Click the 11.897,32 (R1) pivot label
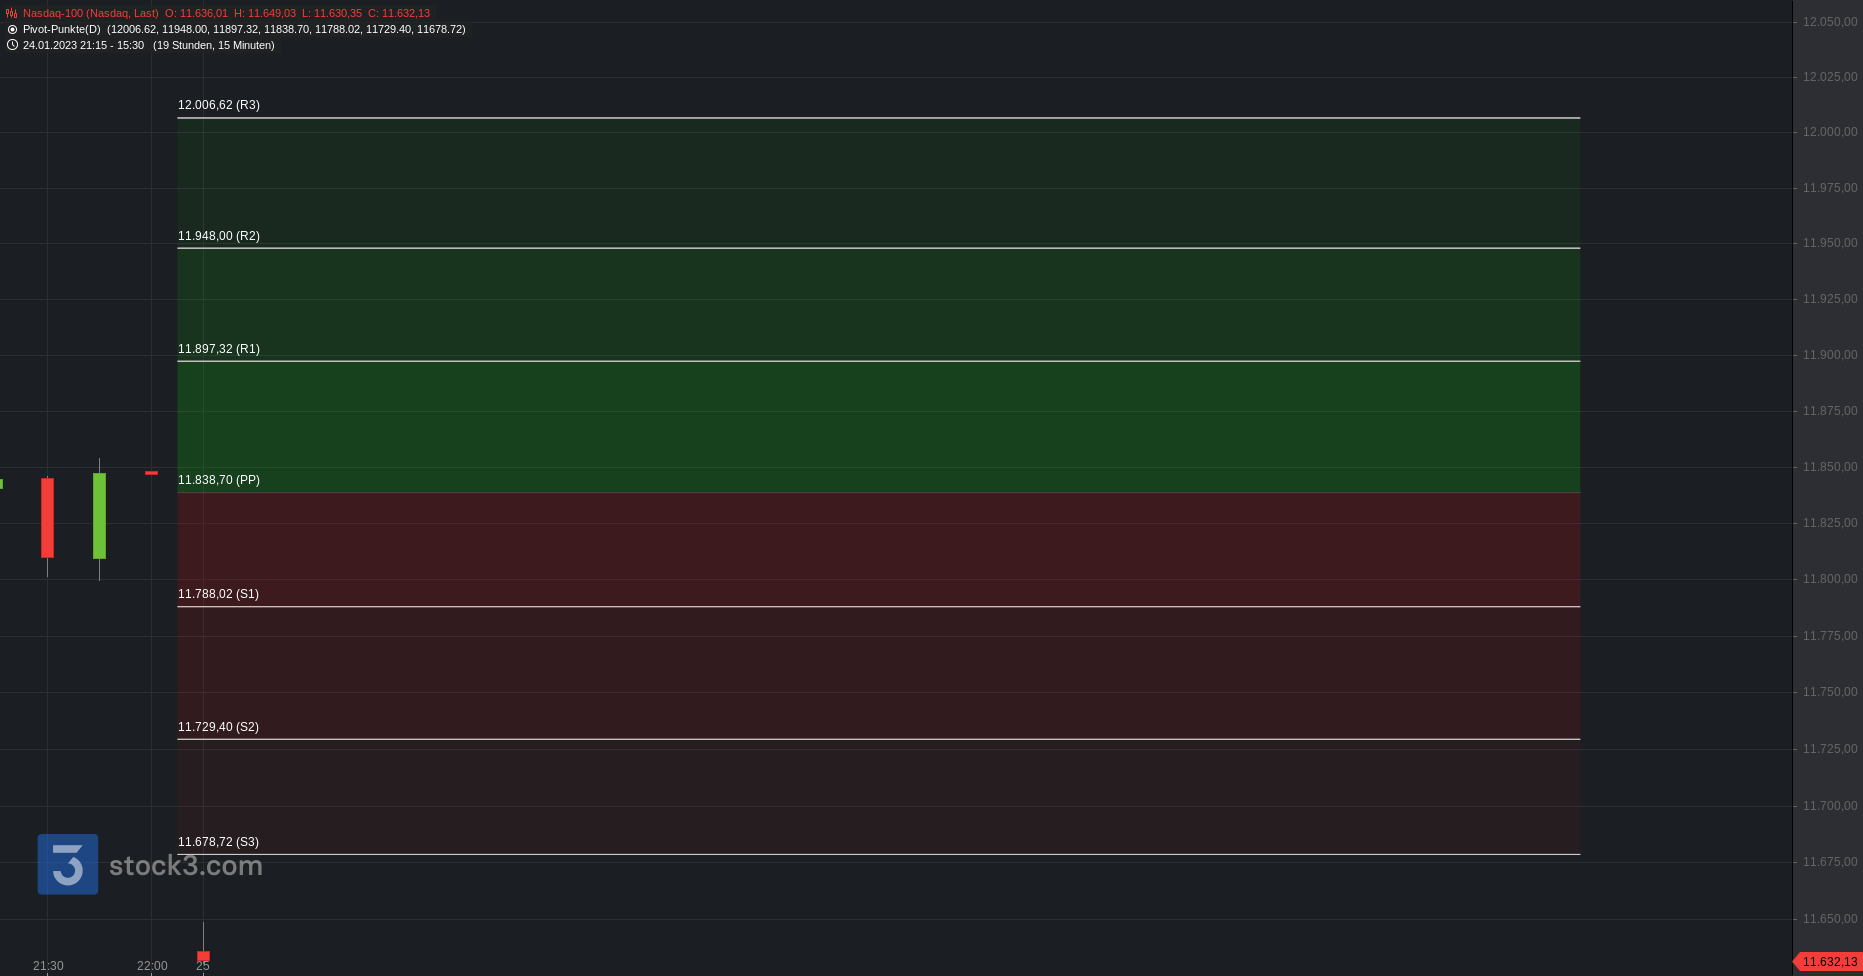 (219, 349)
